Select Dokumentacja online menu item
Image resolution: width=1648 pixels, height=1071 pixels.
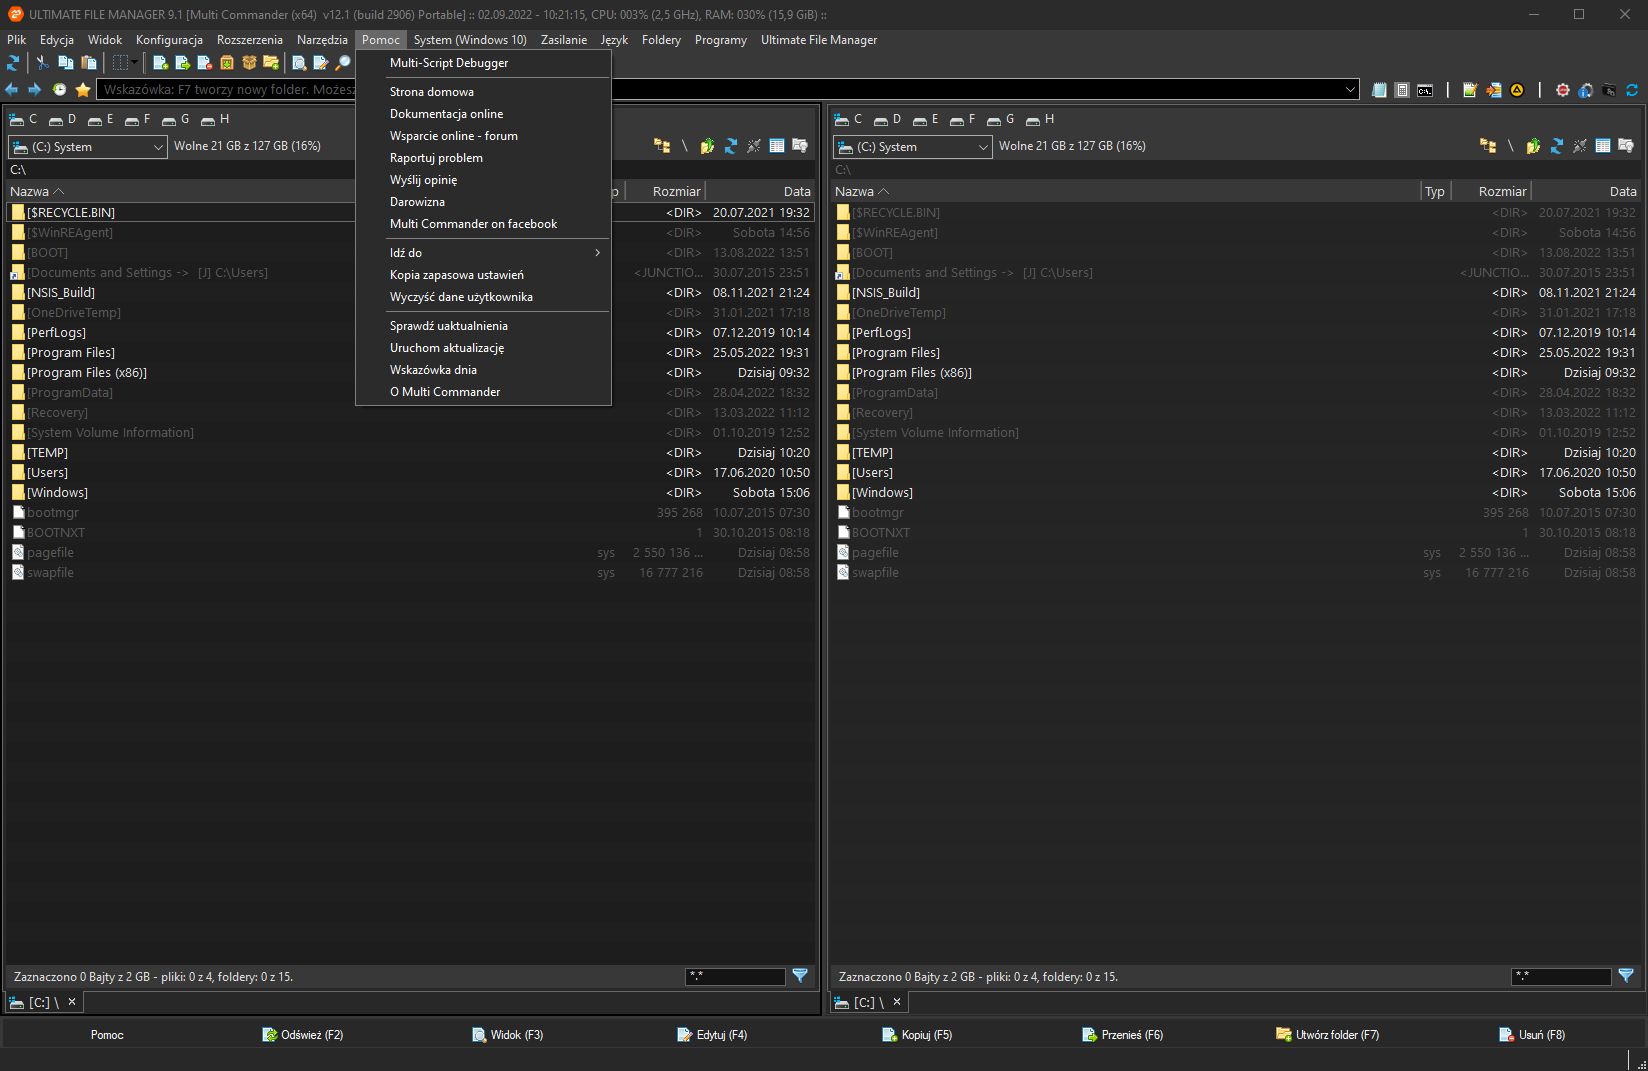click(x=483, y=114)
